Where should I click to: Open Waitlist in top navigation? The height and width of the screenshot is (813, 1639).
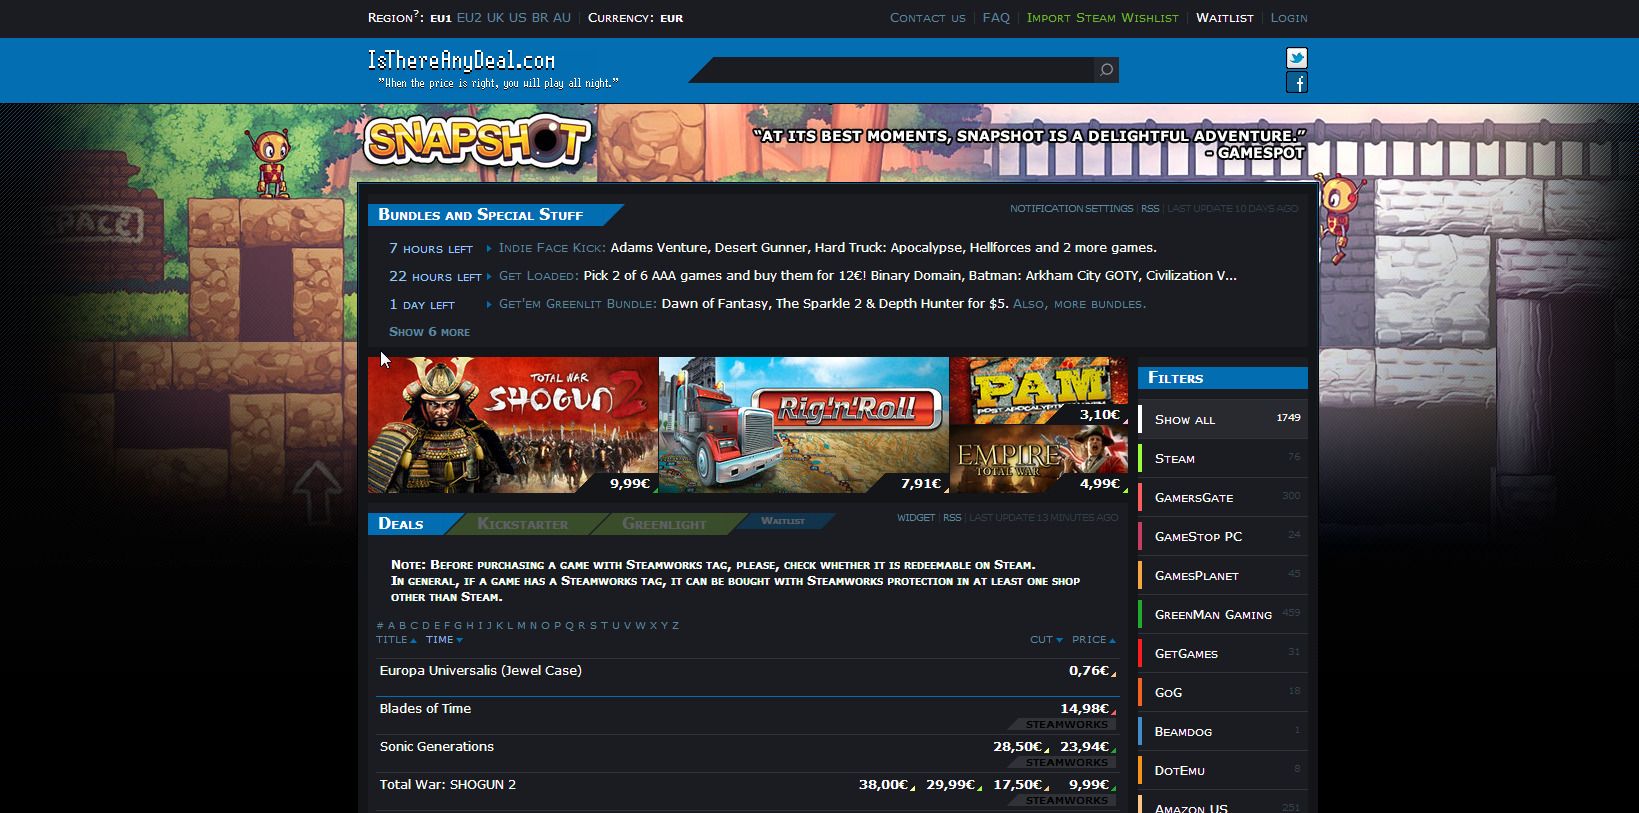click(x=1225, y=18)
